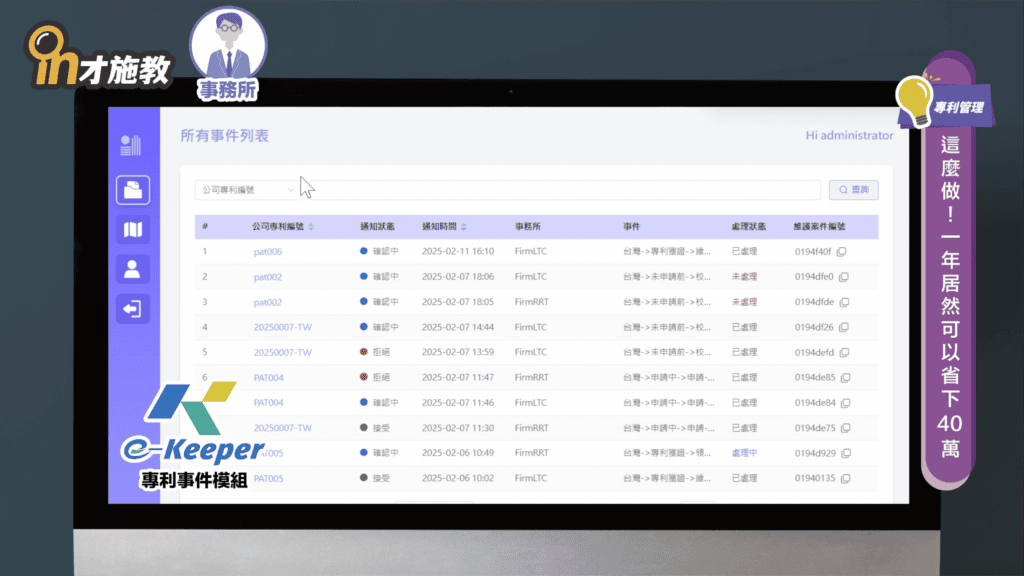
Task: Sort the table by 公司專利編號 column
Action: pos(311,227)
